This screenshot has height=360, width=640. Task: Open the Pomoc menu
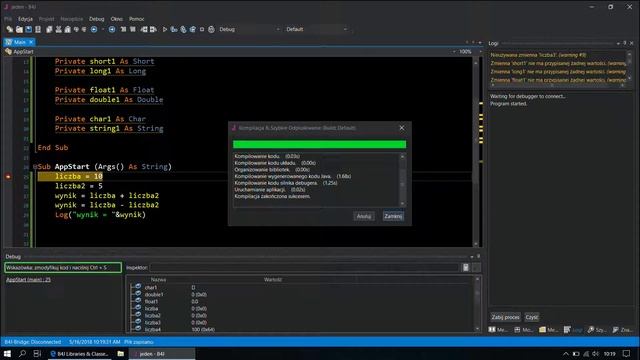(x=136, y=19)
